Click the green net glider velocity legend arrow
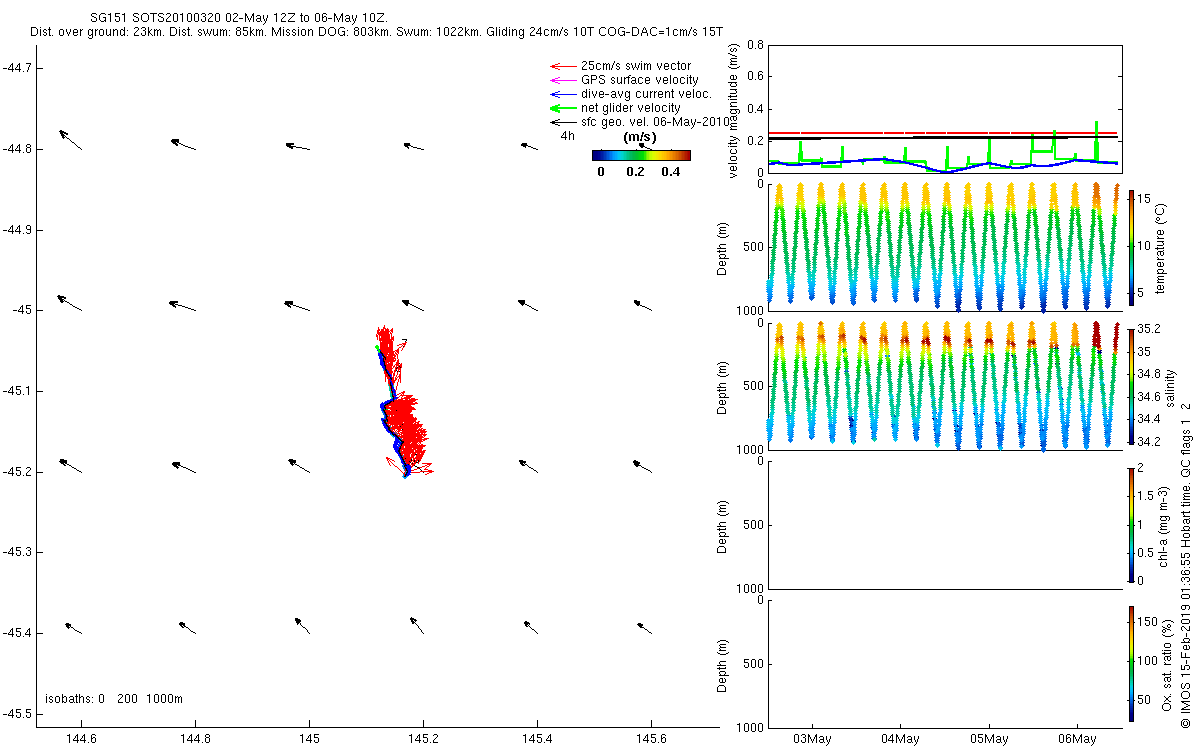Screen dimensions: 1200x750 562,108
